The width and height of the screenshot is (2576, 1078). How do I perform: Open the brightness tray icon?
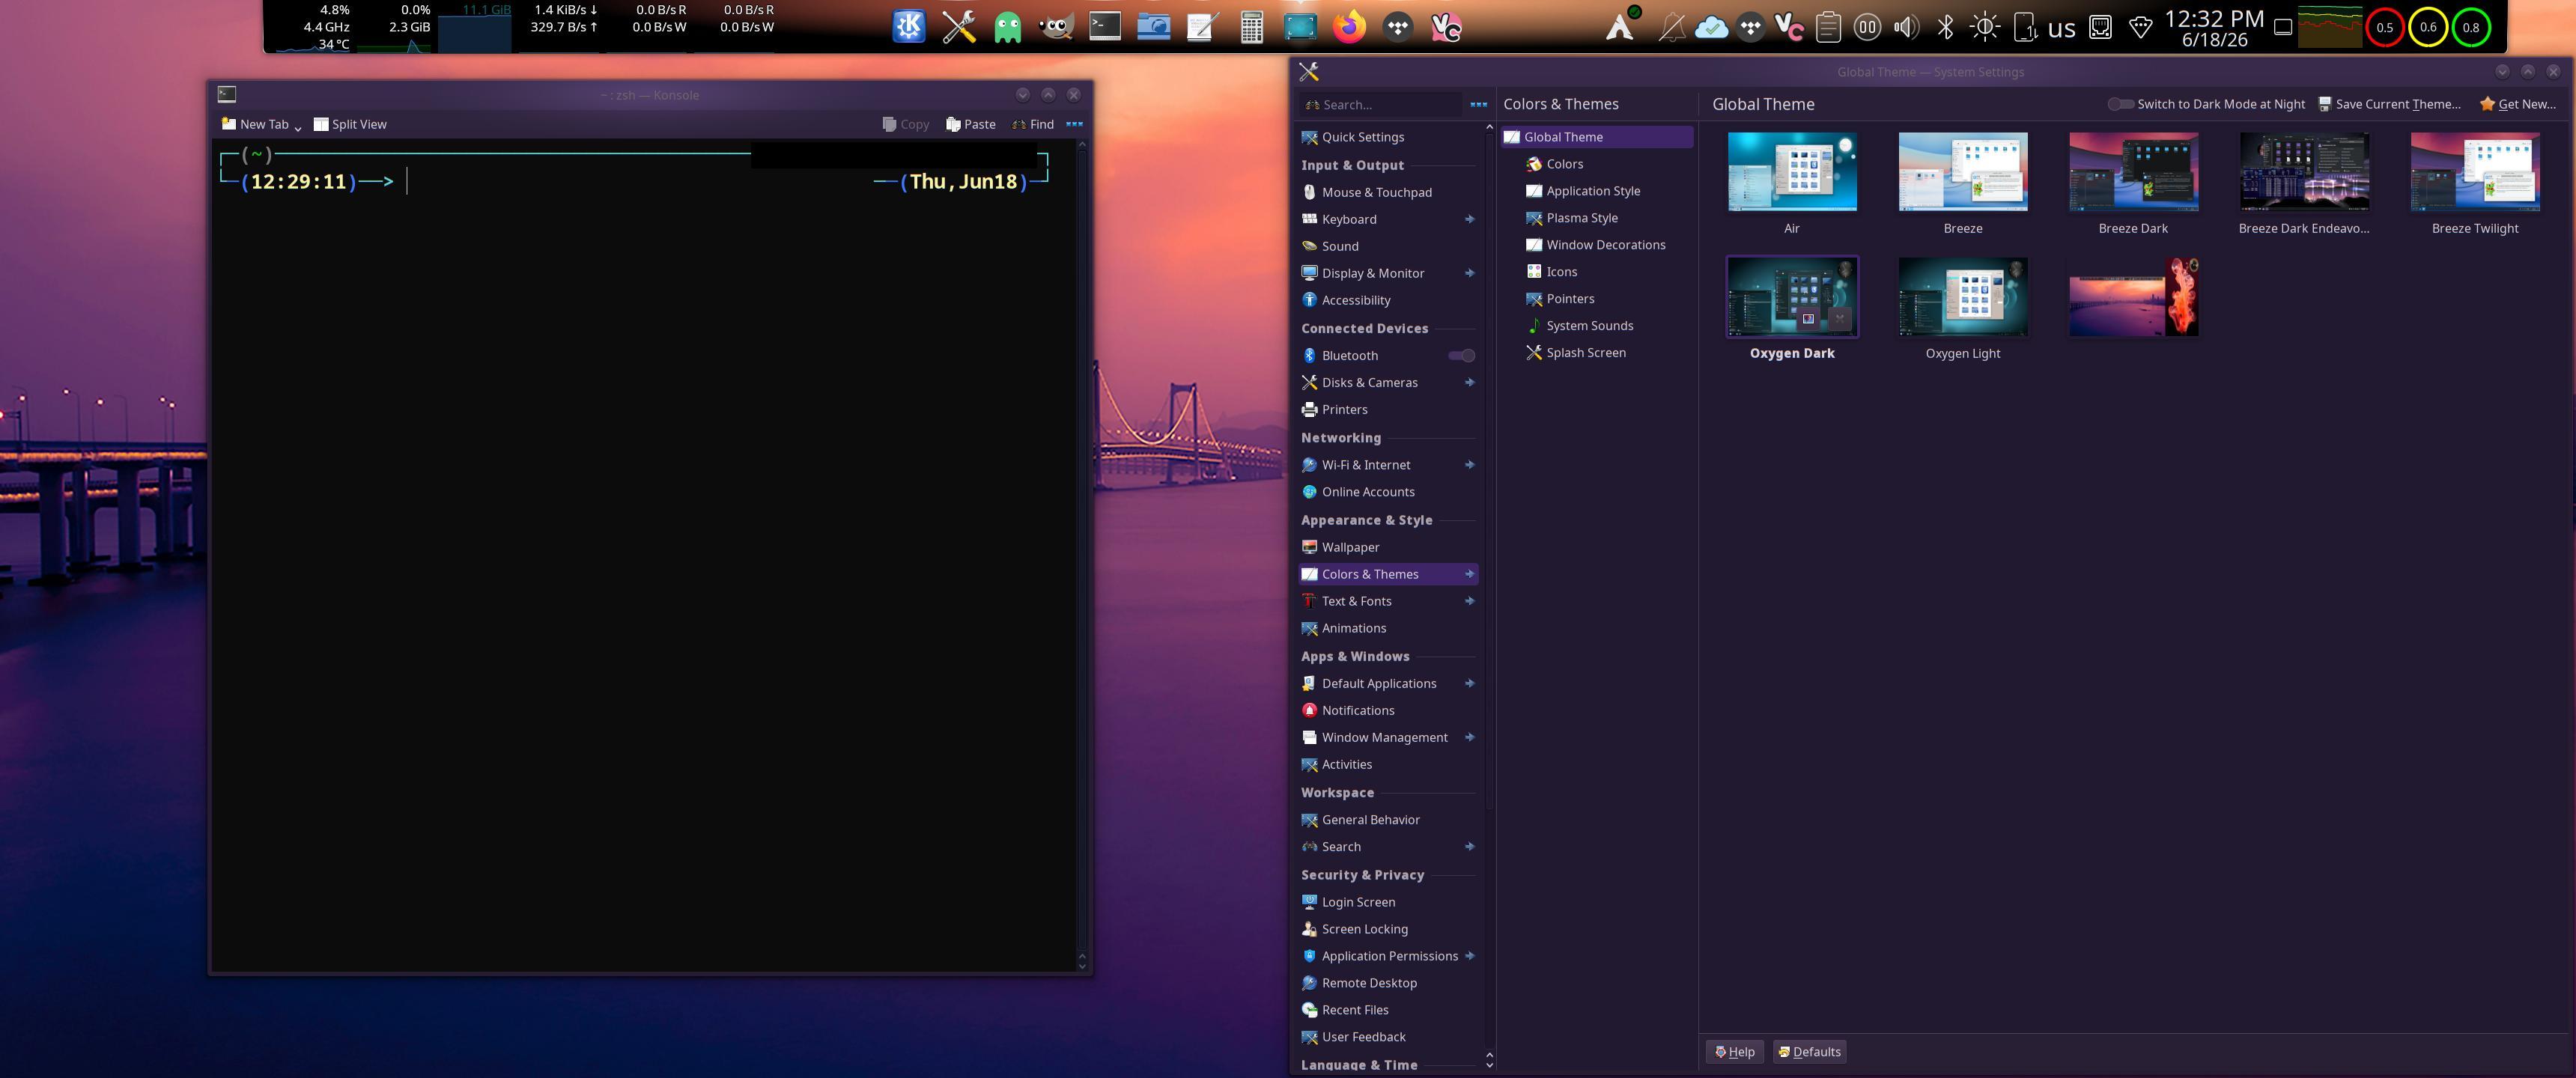pyautogui.click(x=1985, y=27)
